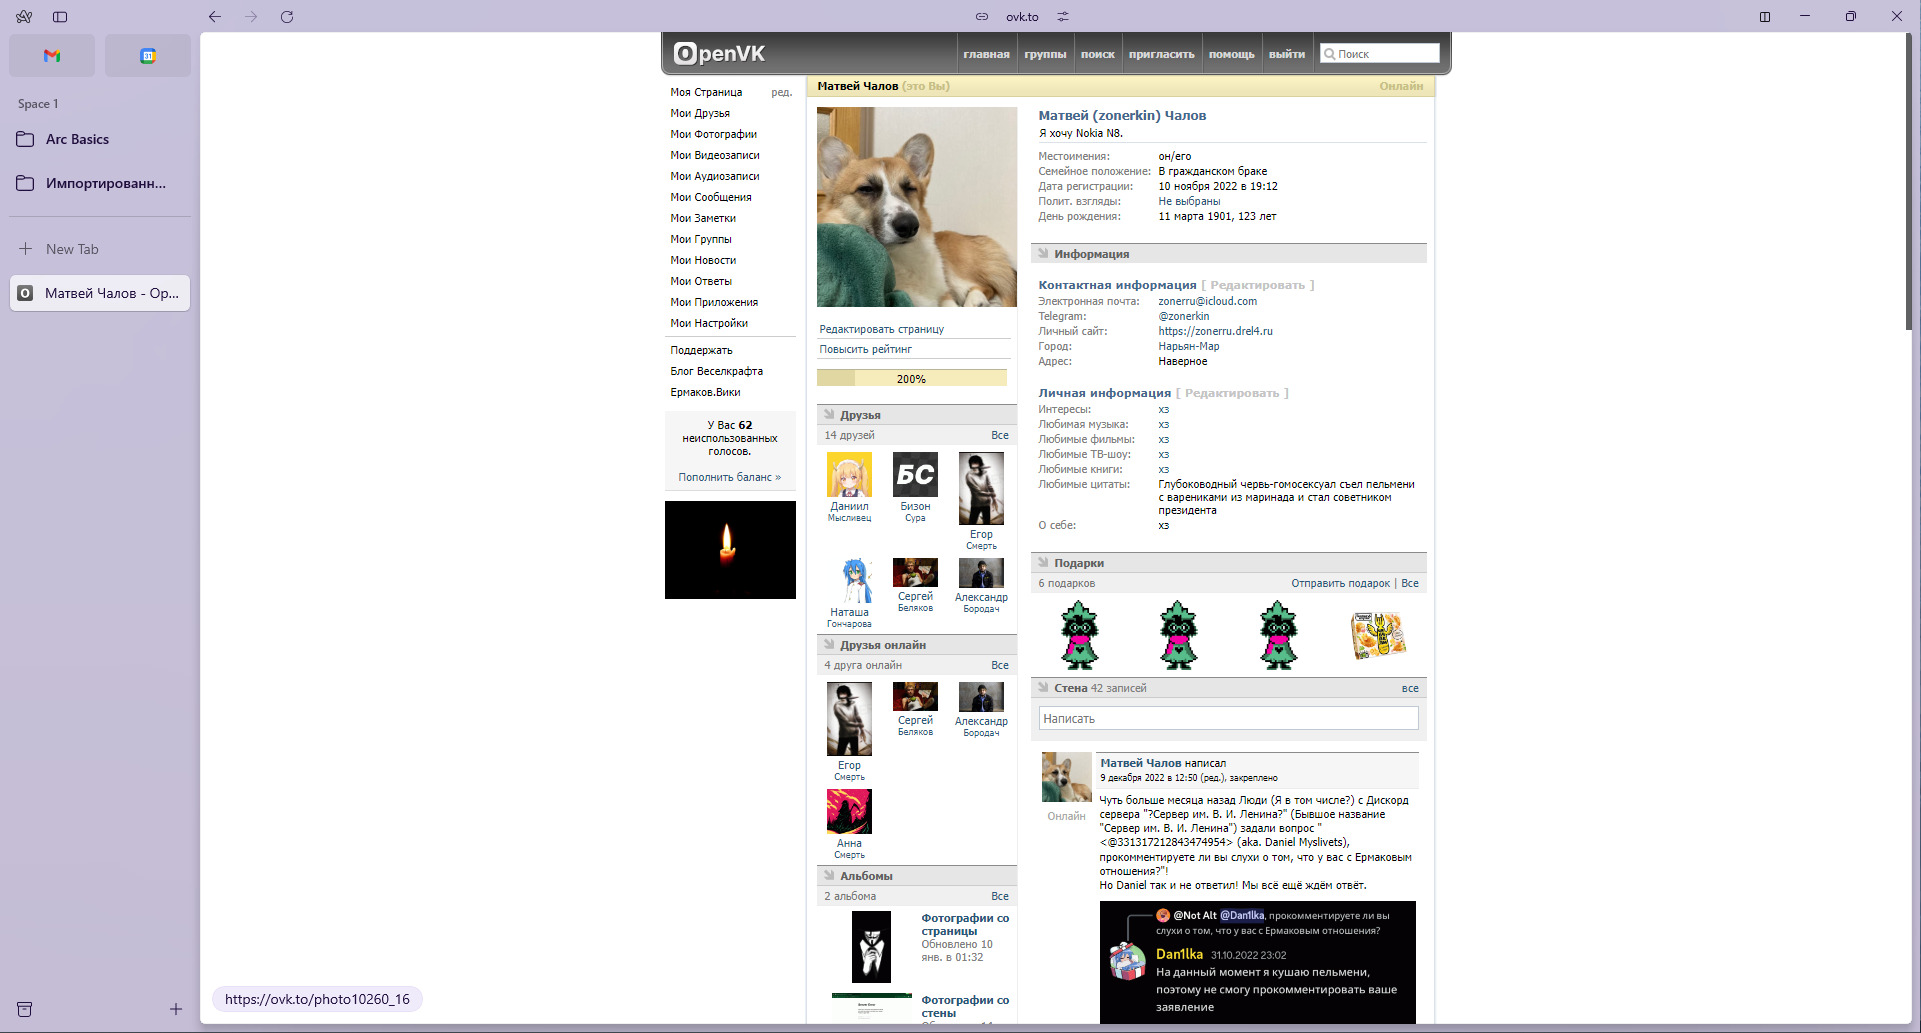Open Мои Фотографии in left menu
Viewport: 1921px width, 1033px height.
point(713,134)
